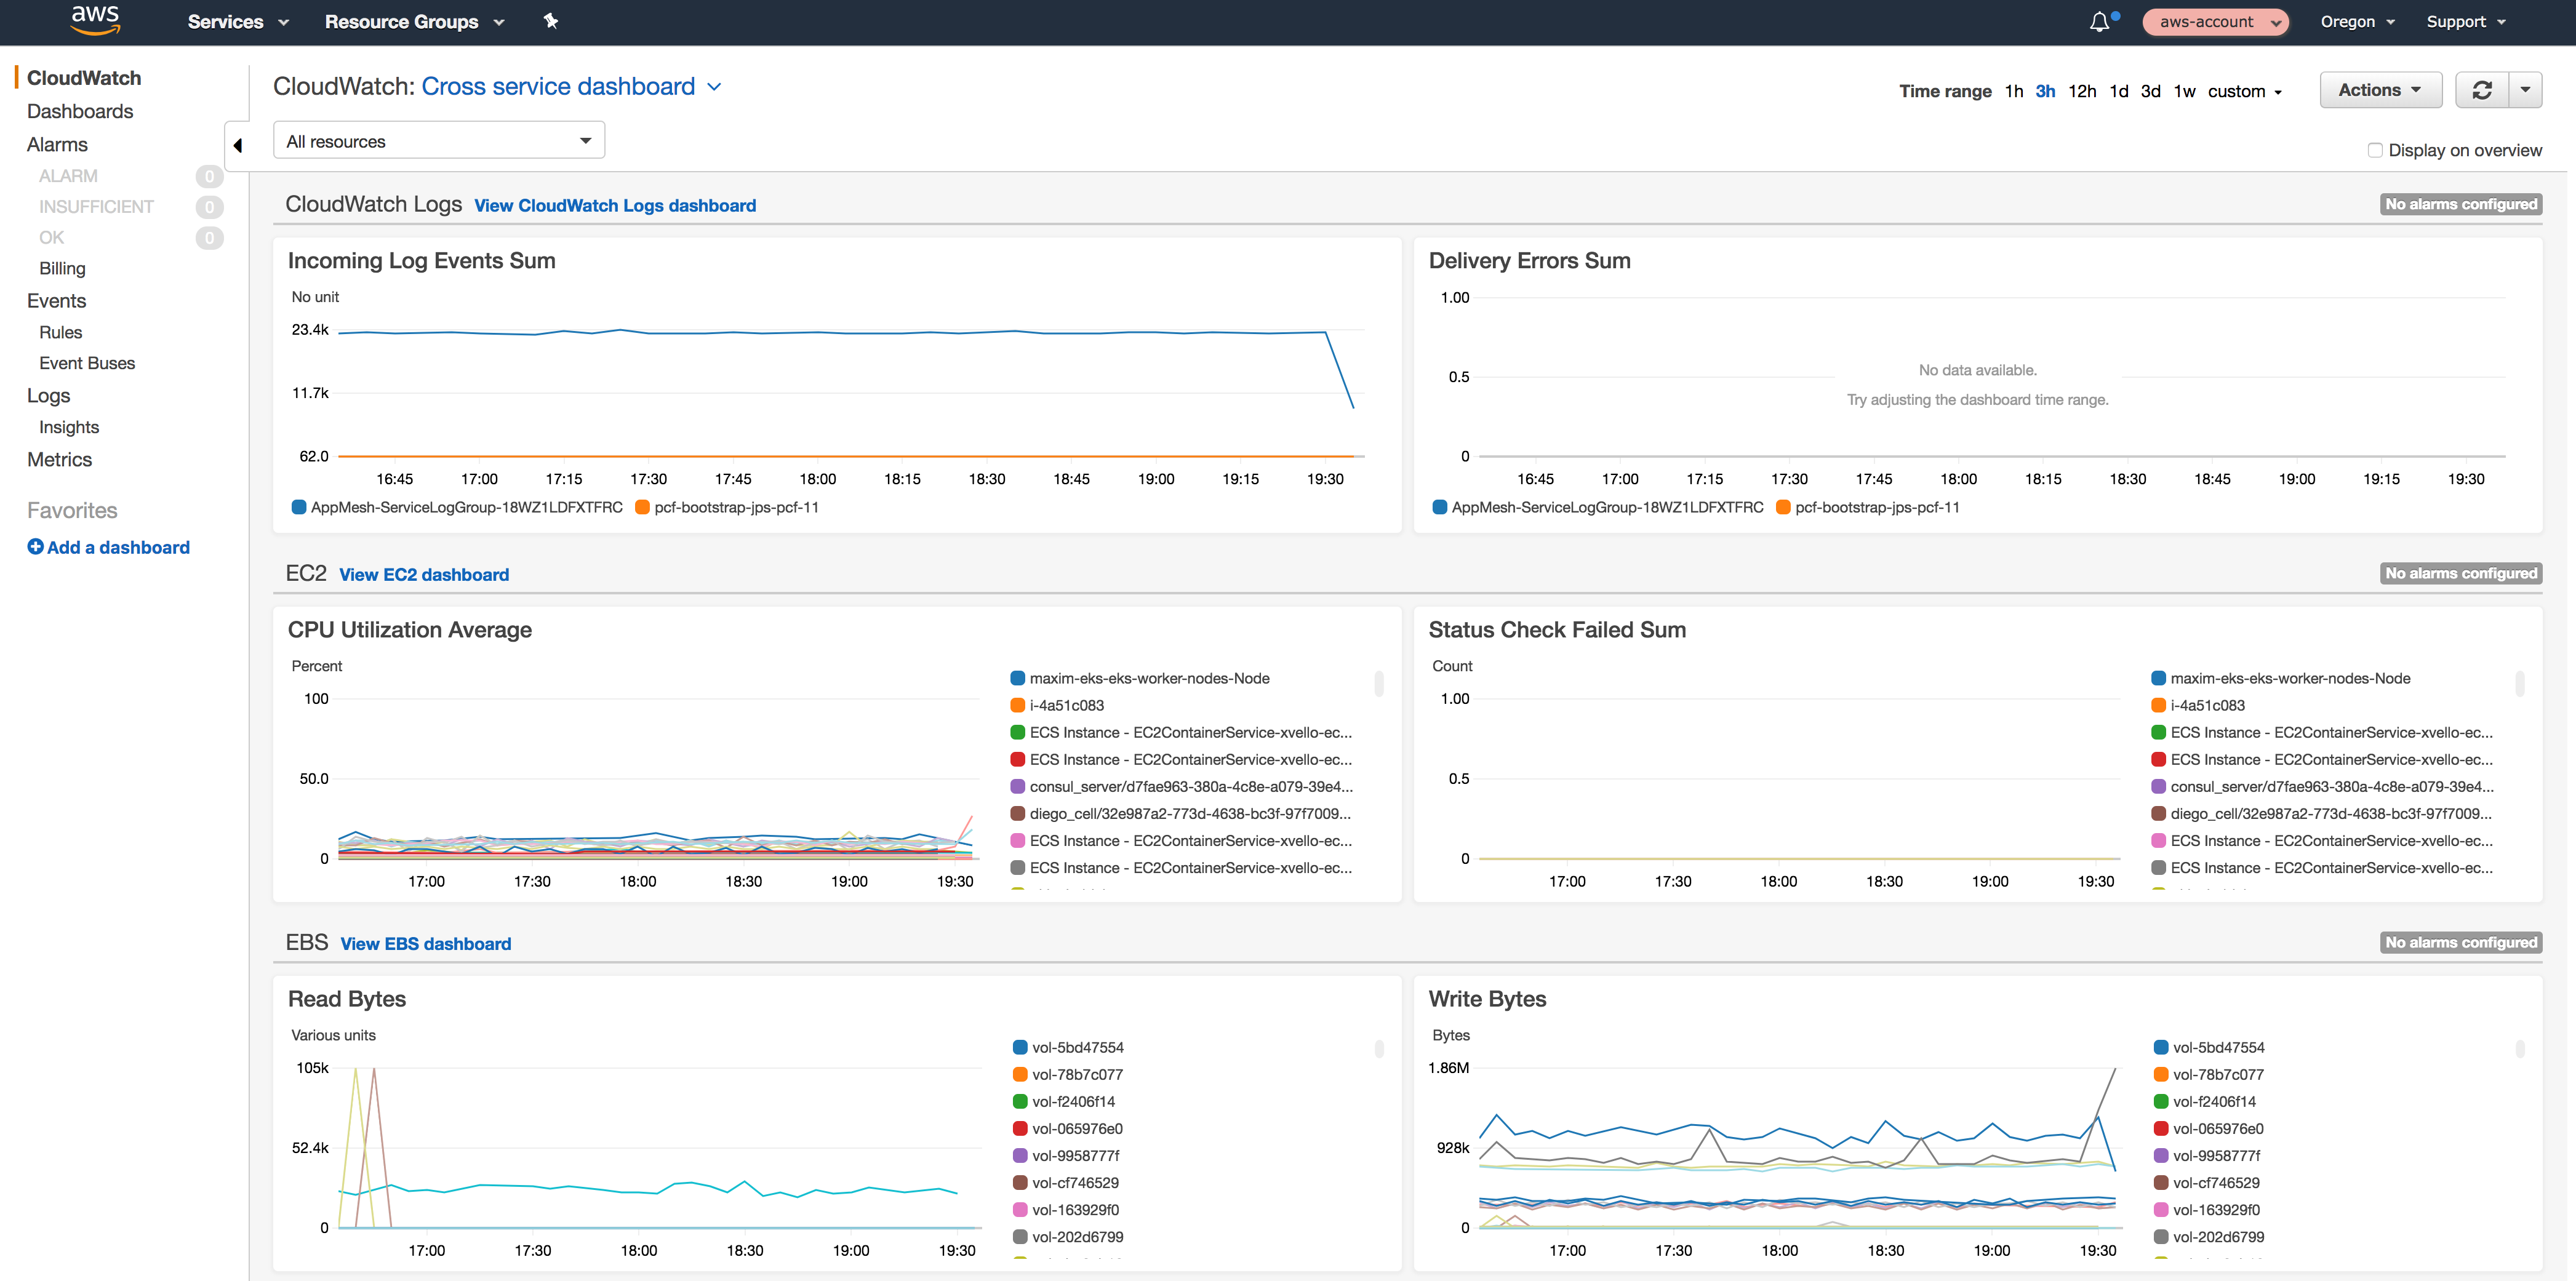
Task: Open the Cross service dashboard selector chevron
Action: 714,88
